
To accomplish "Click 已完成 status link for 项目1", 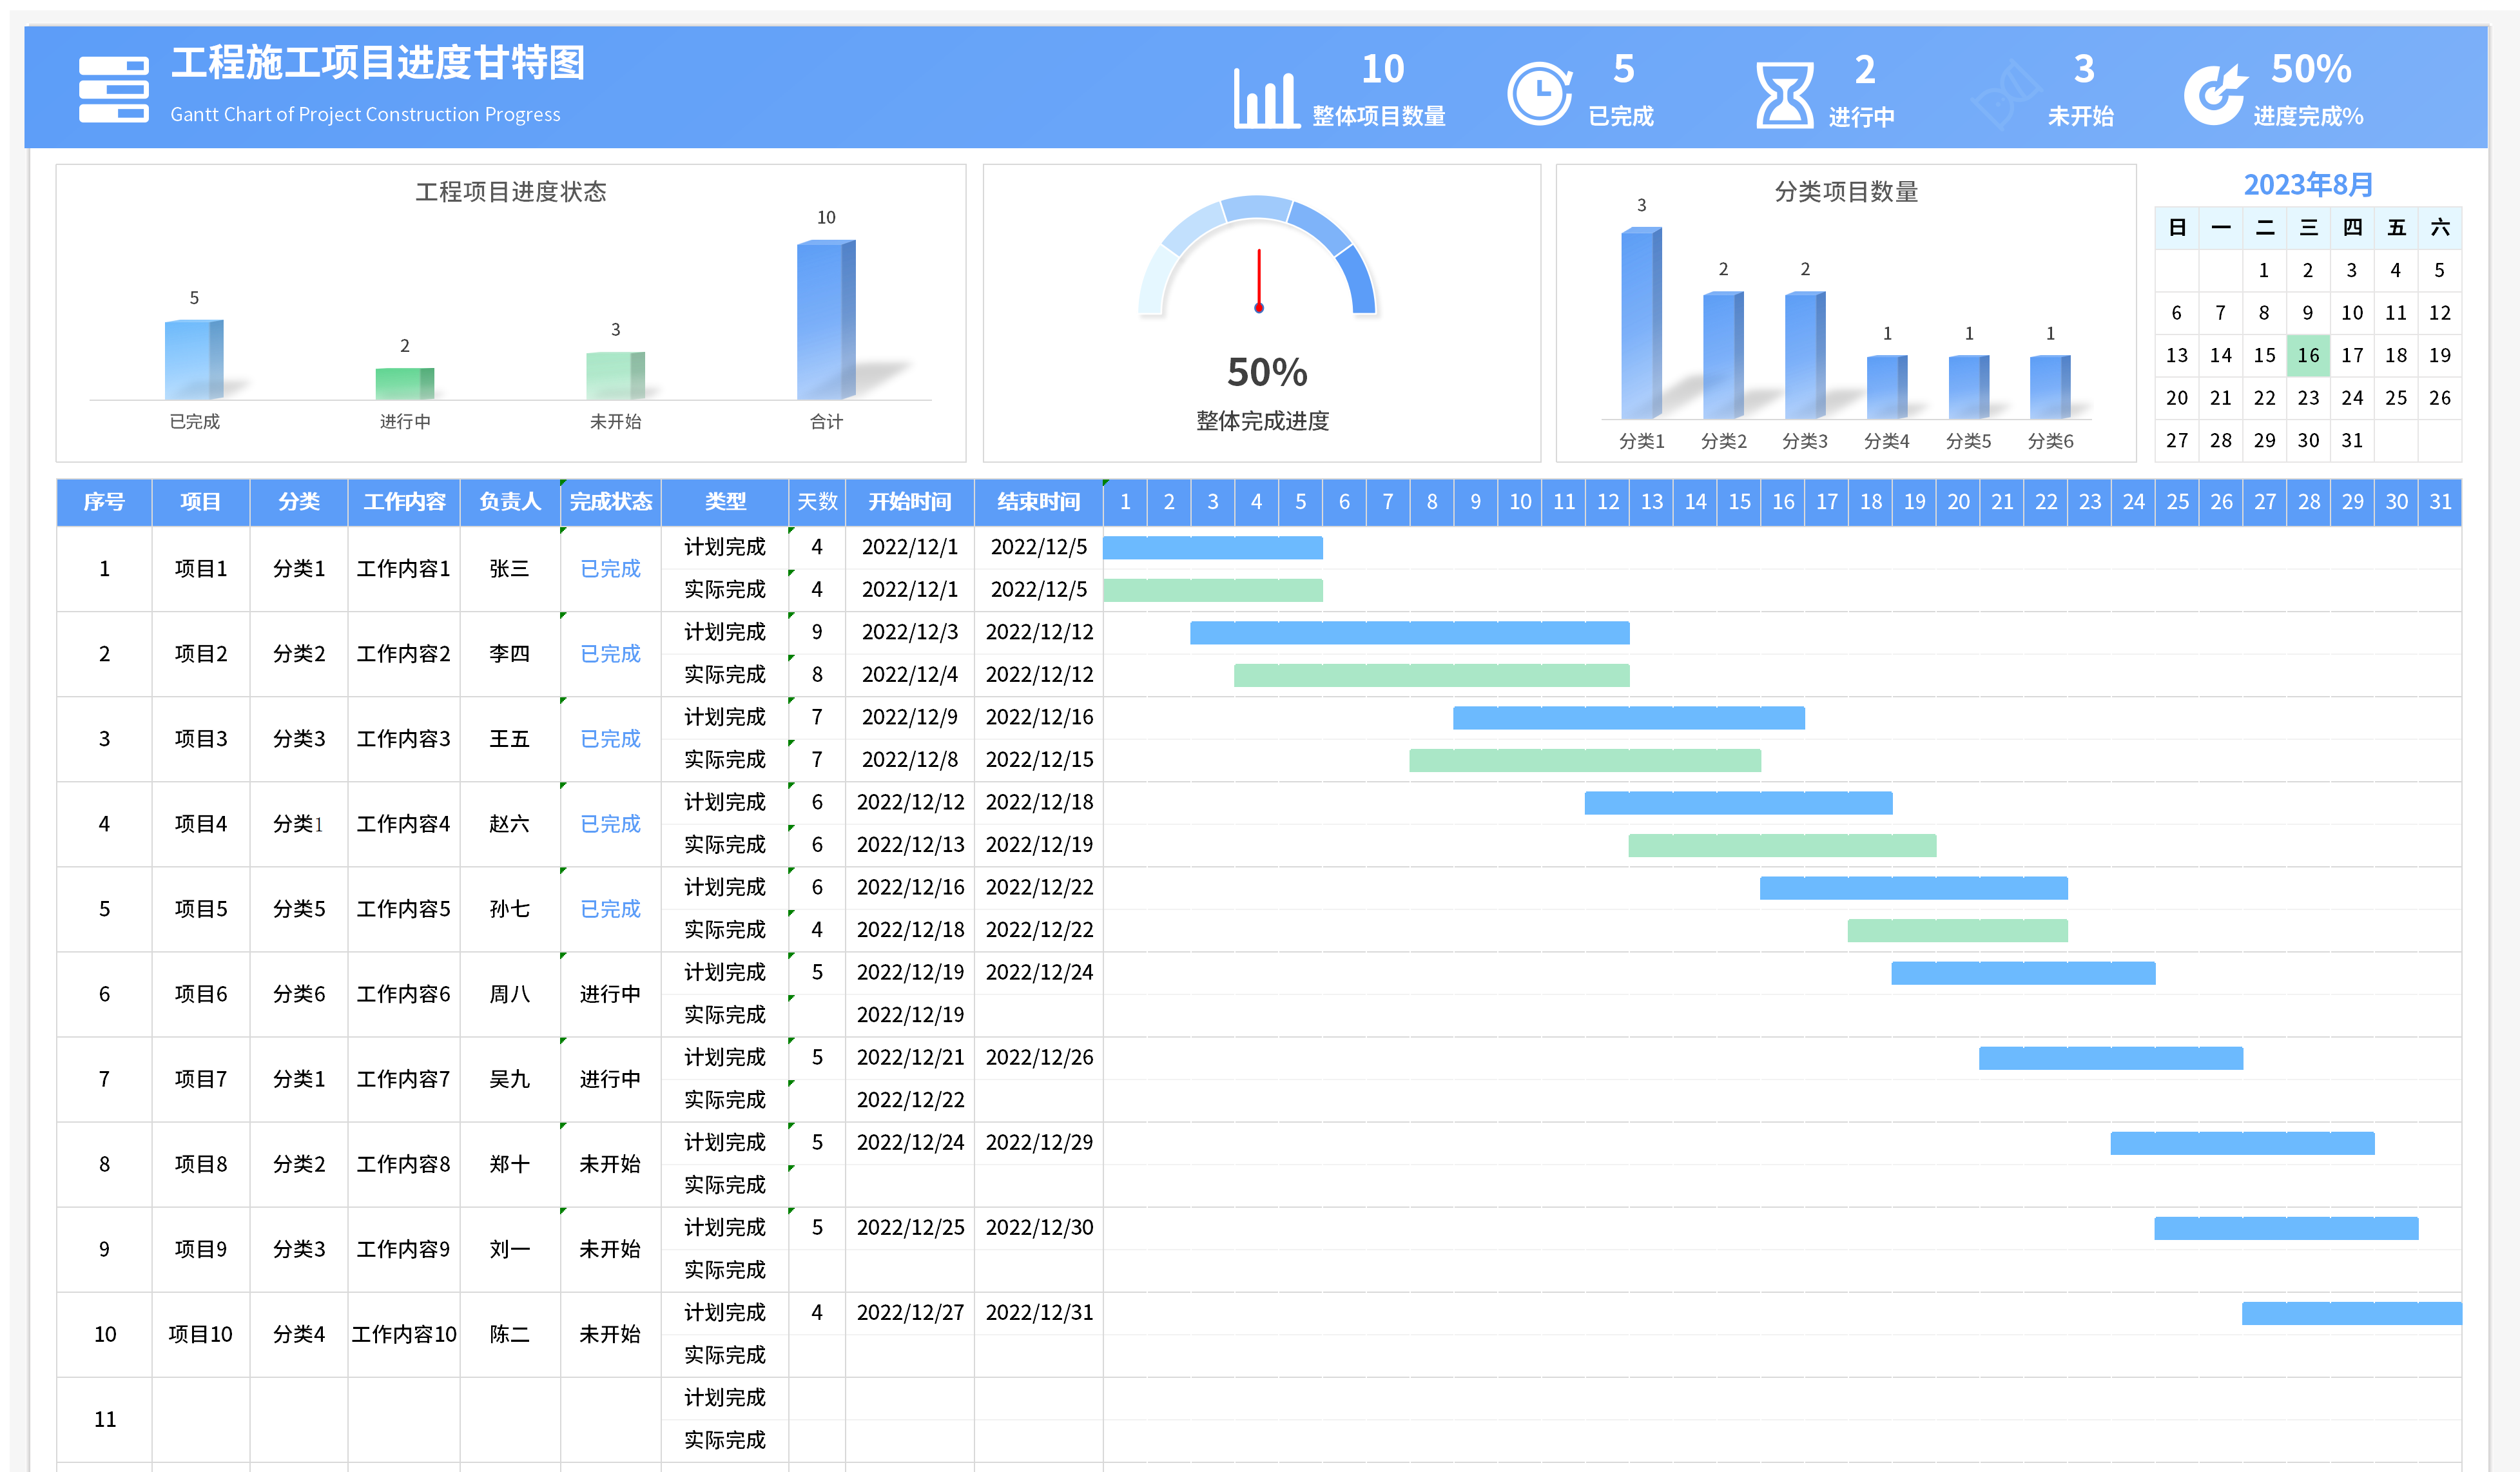I will [610, 569].
